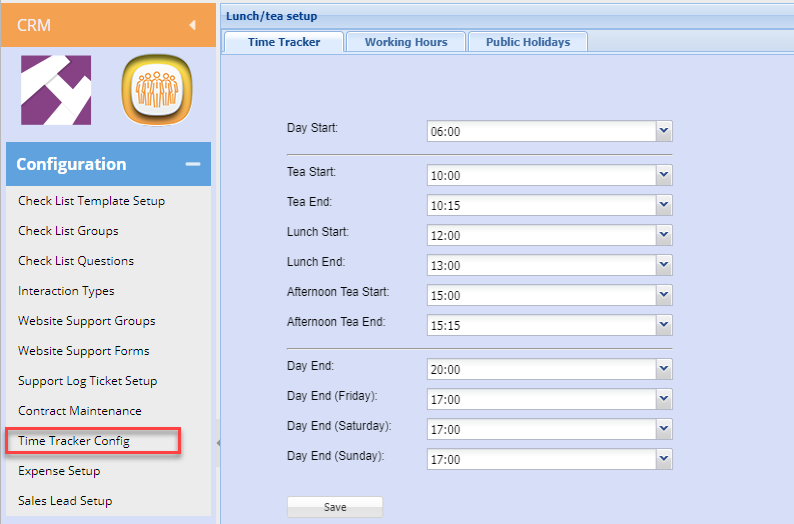
Task: Open the Tea Start dropdown arrow
Action: [664, 175]
